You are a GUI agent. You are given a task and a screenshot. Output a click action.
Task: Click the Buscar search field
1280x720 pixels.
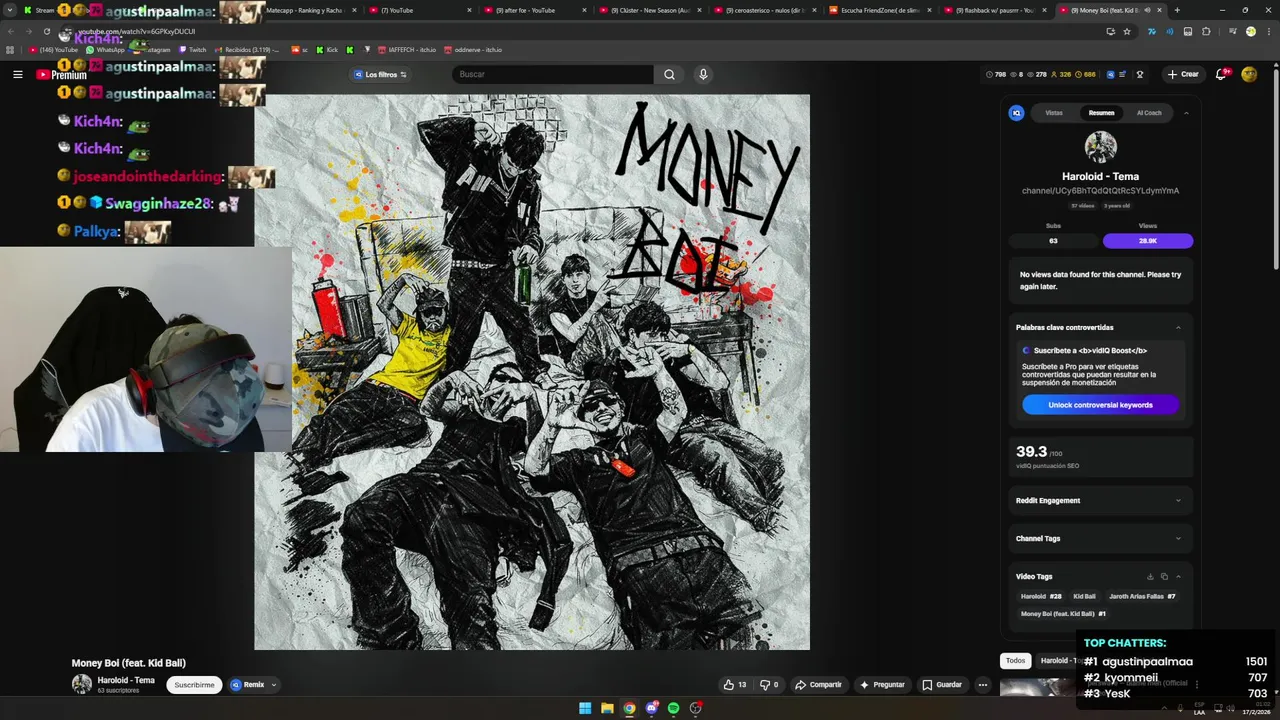[553, 74]
